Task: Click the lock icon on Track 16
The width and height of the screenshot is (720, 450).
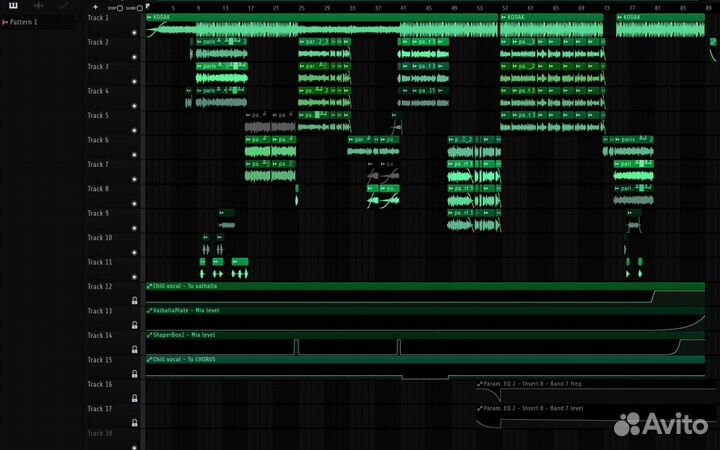Action: [134, 398]
